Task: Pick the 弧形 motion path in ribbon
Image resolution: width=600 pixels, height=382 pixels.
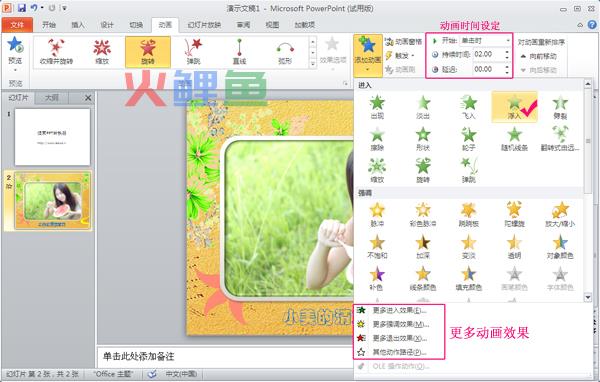Action: (x=285, y=52)
